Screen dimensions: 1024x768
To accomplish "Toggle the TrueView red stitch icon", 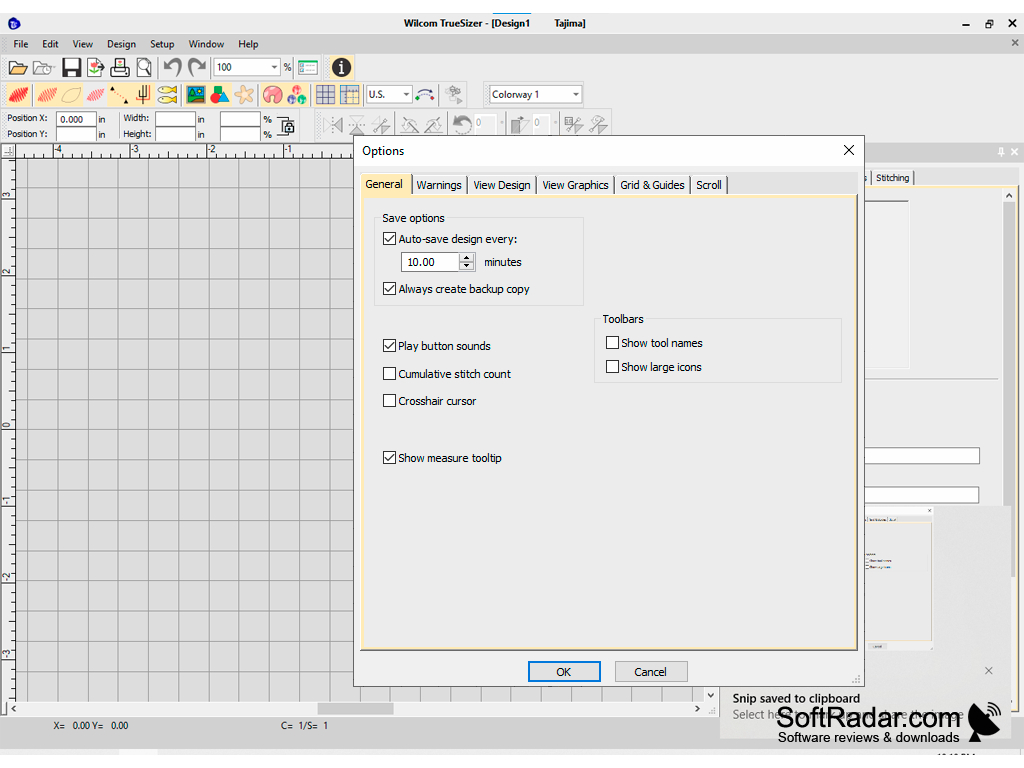I will point(18,95).
